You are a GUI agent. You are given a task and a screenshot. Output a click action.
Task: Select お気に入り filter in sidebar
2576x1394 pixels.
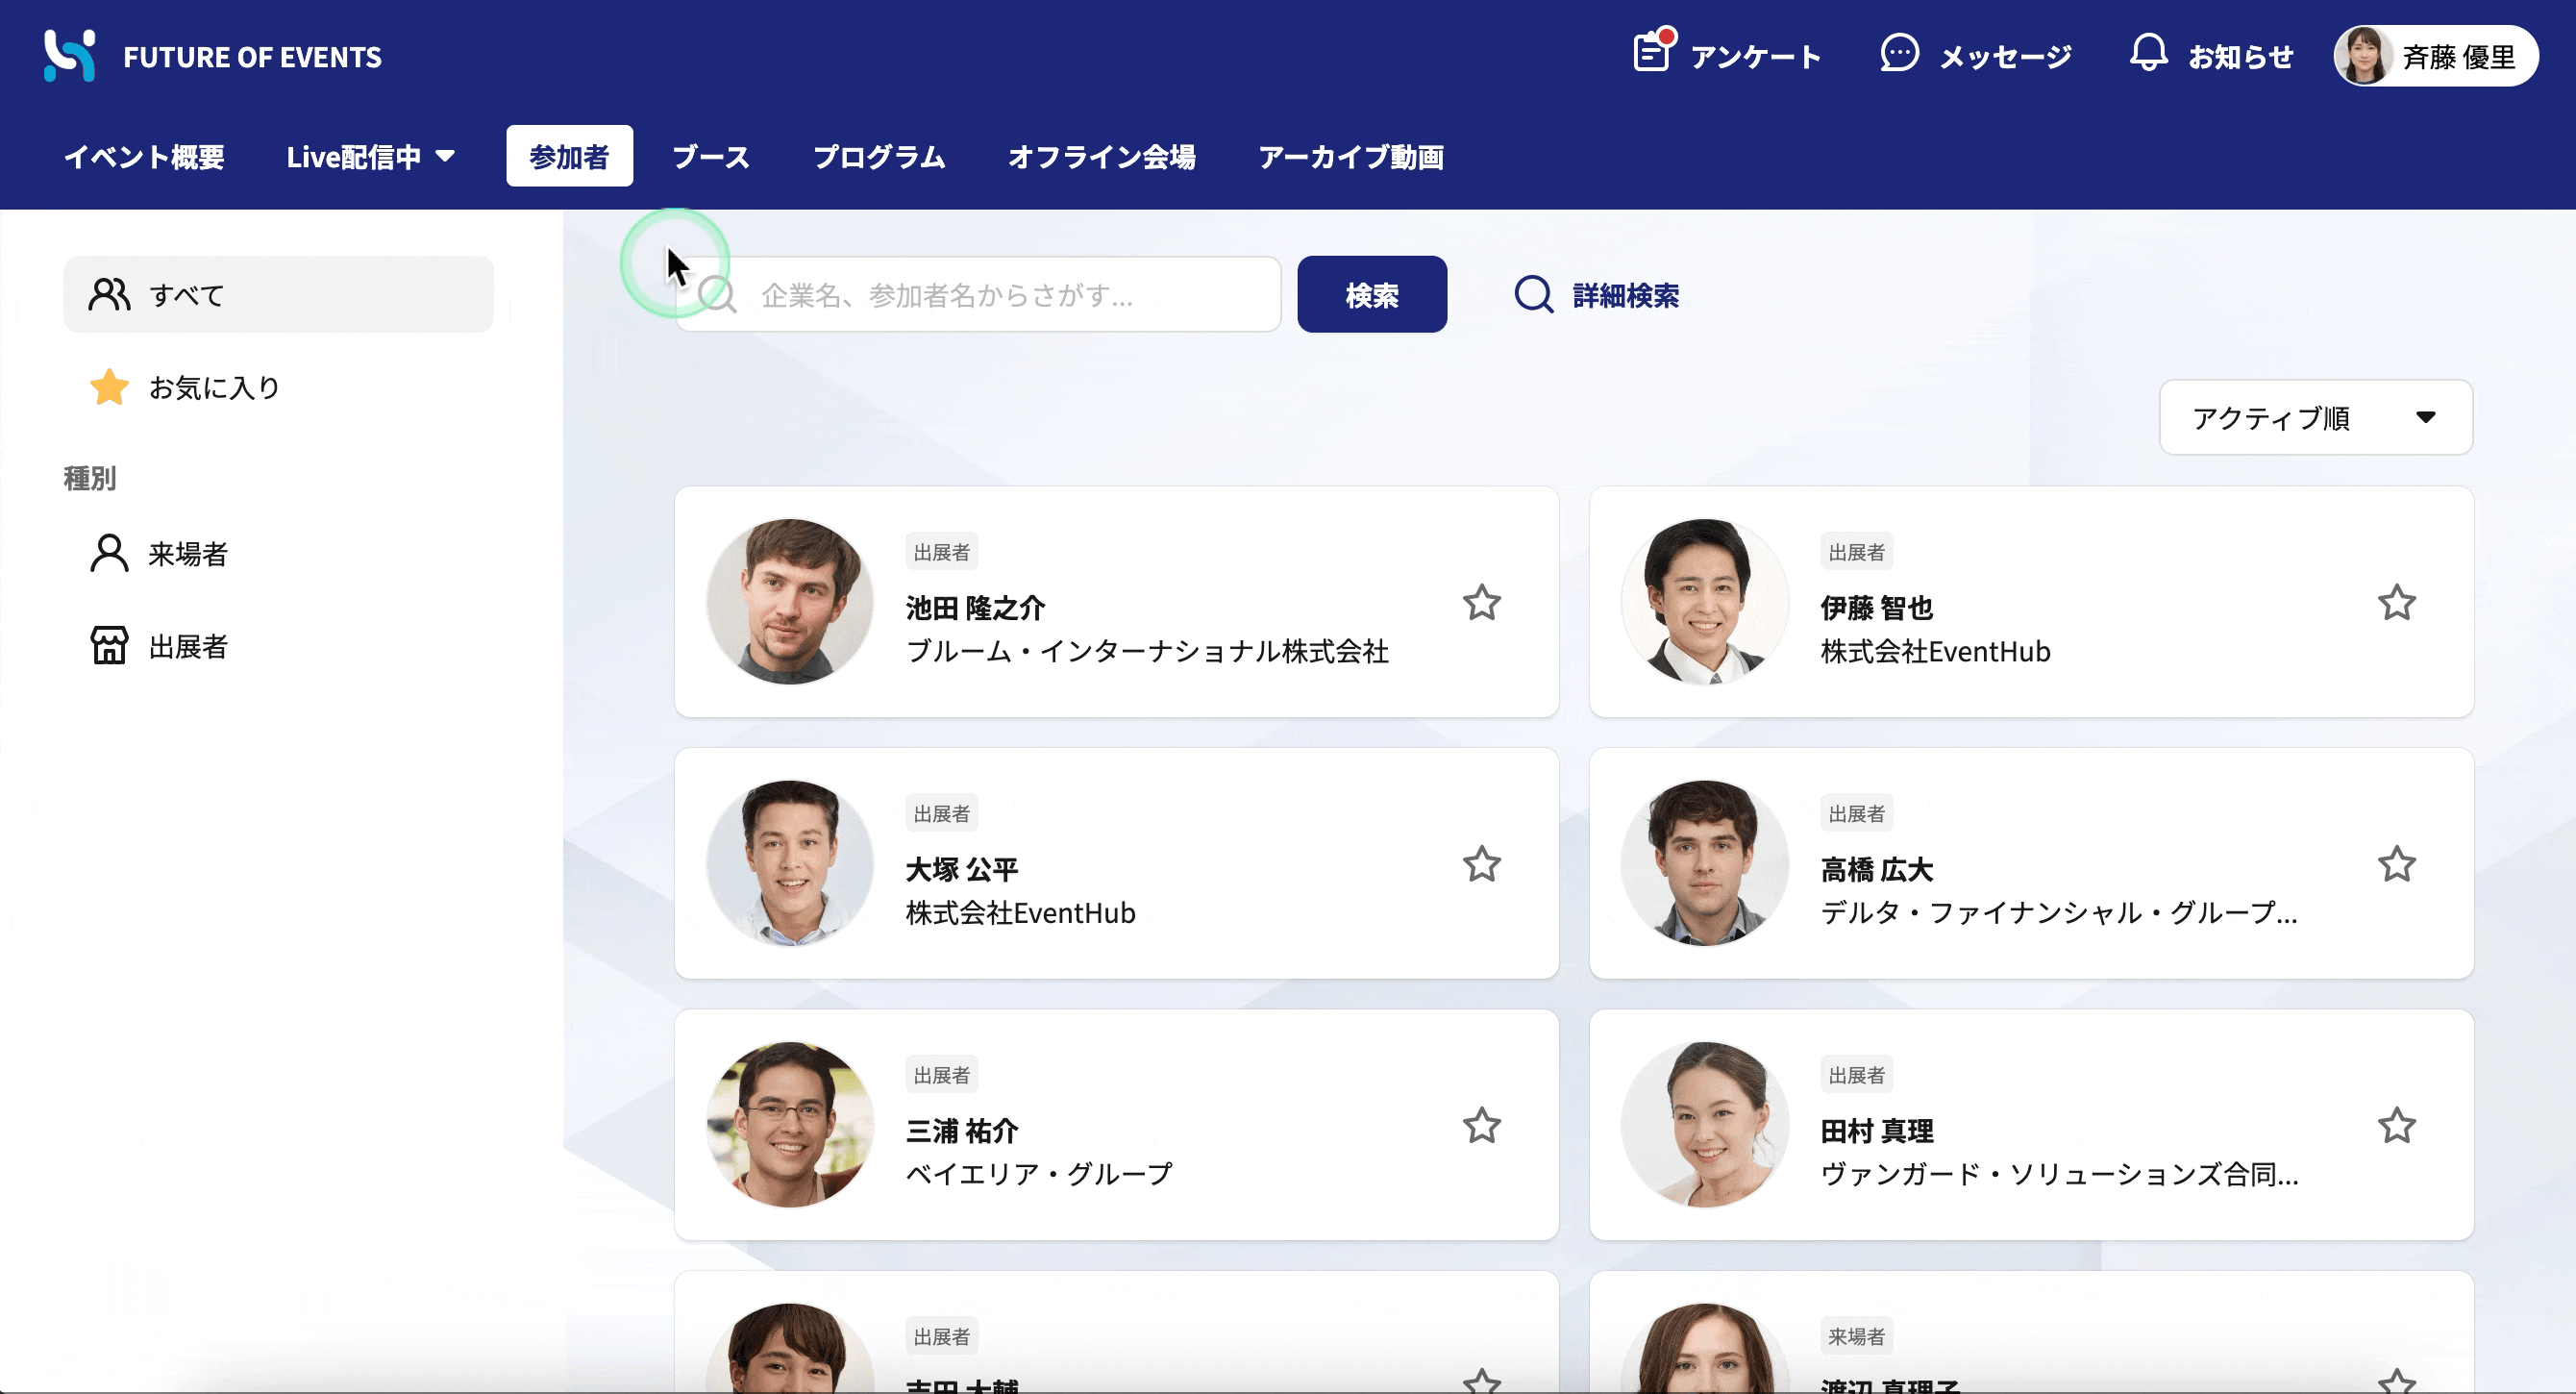click(x=278, y=387)
